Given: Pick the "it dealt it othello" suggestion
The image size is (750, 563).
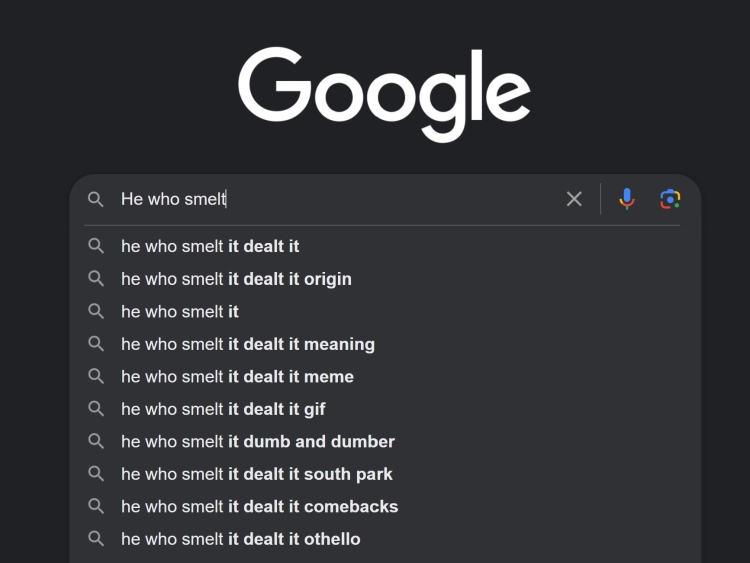Looking at the screenshot, I should pyautogui.click(x=241, y=539).
